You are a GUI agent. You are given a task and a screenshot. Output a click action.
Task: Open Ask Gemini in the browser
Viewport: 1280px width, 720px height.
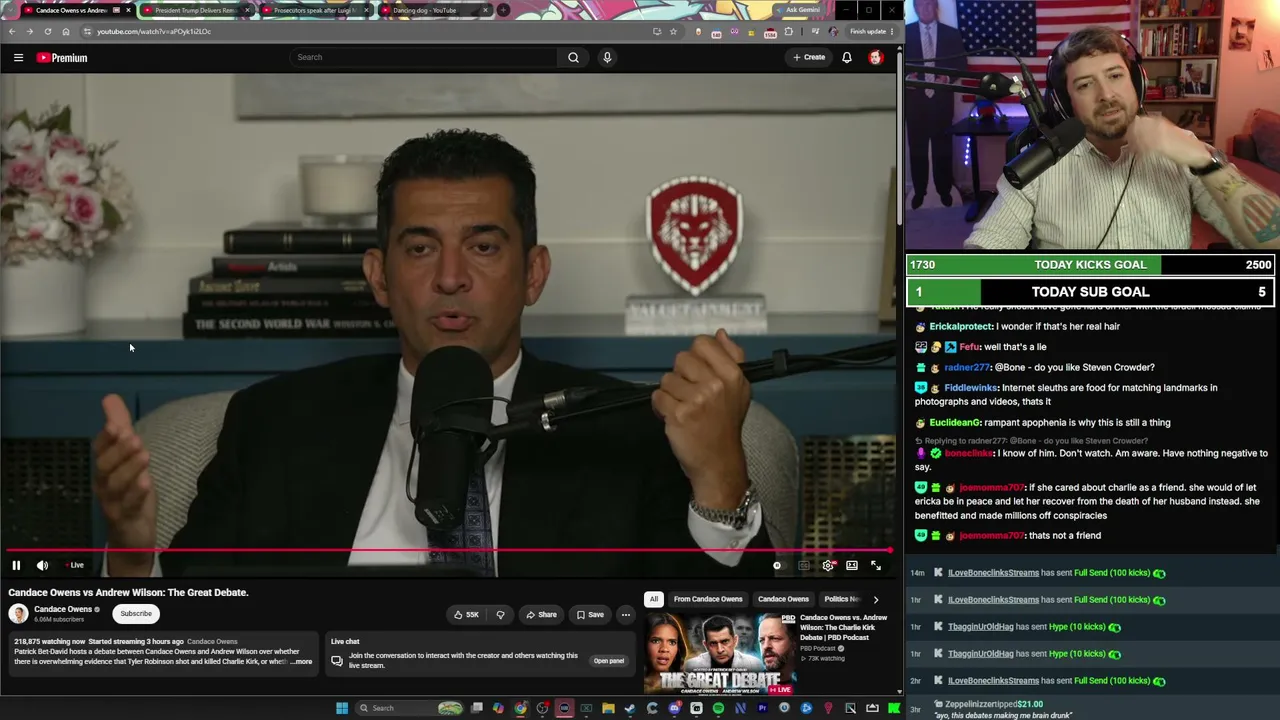[803, 10]
